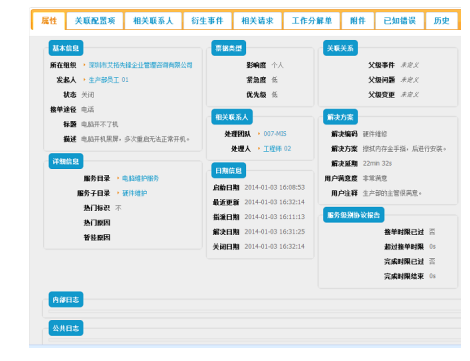470x361 pixels.
Task: Select origin value 电话
Action: [x=88, y=109]
